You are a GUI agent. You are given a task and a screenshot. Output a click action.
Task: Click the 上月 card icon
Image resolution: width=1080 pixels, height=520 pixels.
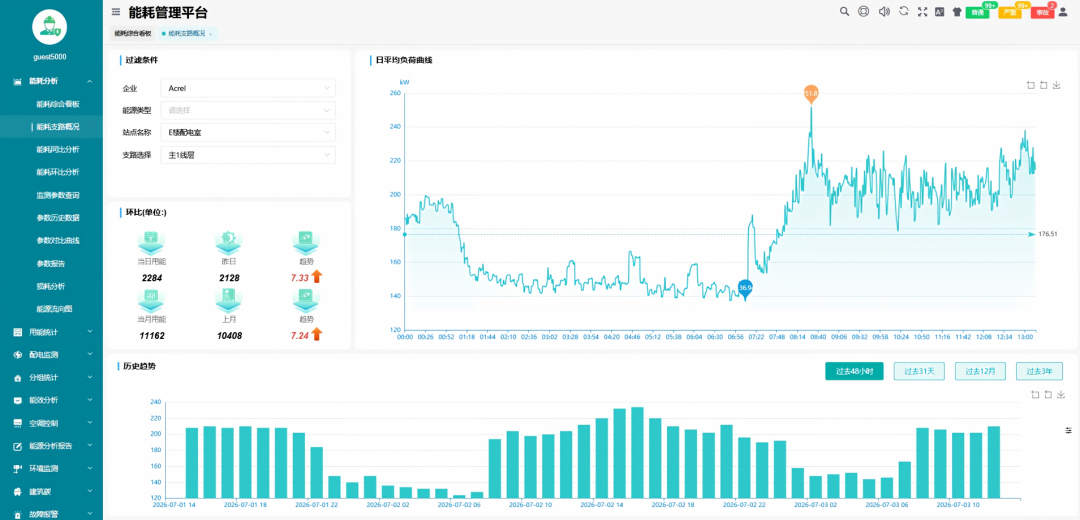click(x=229, y=299)
